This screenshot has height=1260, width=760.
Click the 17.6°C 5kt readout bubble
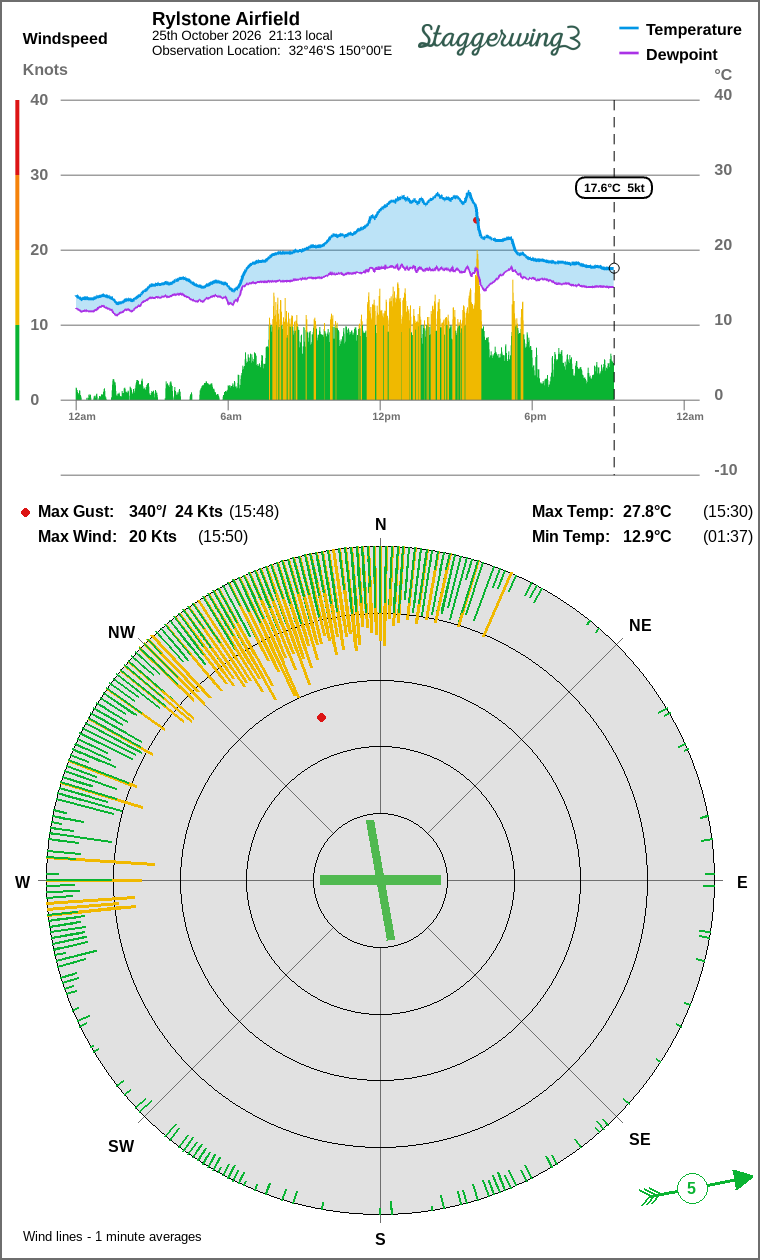614,188
